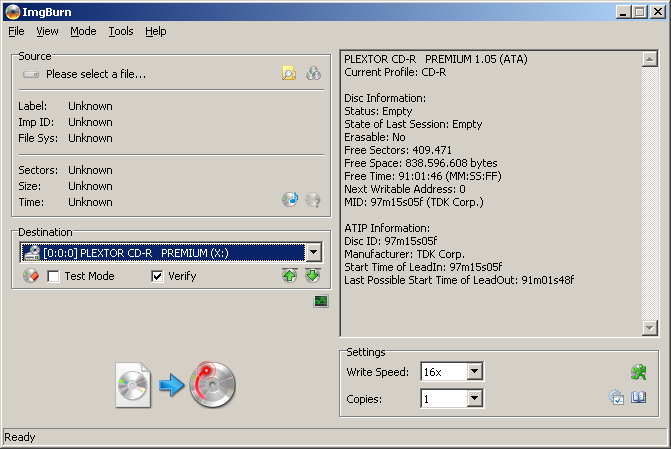Image resolution: width=671 pixels, height=449 pixels.
Task: Click the green running man speed icon
Action: [x=638, y=372]
